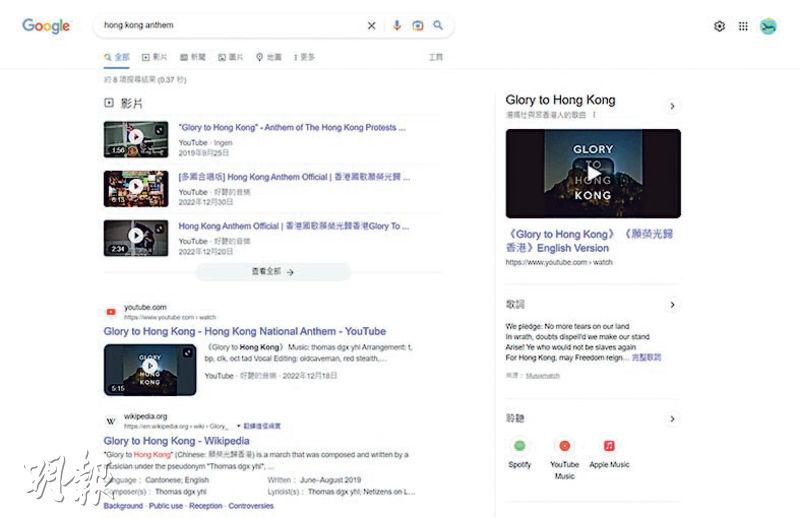Screen dimensions: 800x518
Task: Switch to the Images search tab
Action: coord(231,58)
